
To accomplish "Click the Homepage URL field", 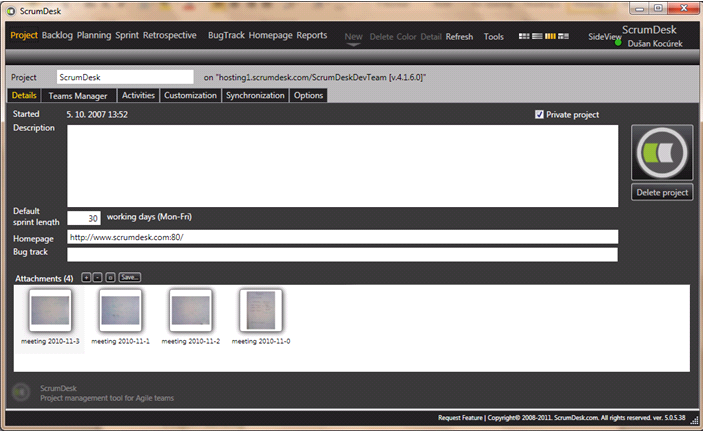I will (x=343, y=237).
